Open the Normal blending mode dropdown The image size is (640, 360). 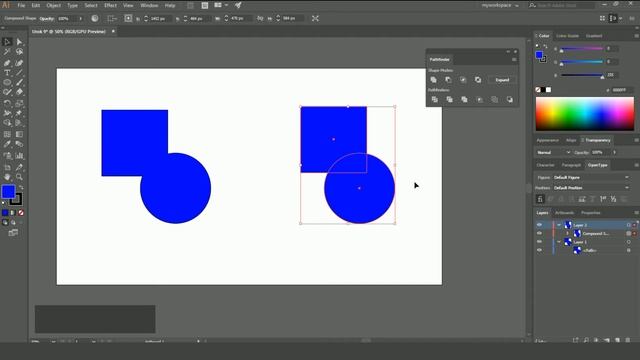point(553,152)
